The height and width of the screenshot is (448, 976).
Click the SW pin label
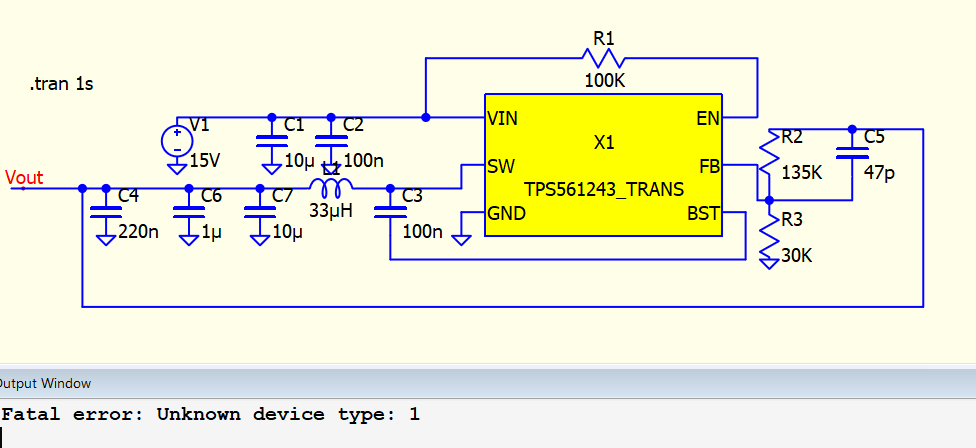(501, 167)
